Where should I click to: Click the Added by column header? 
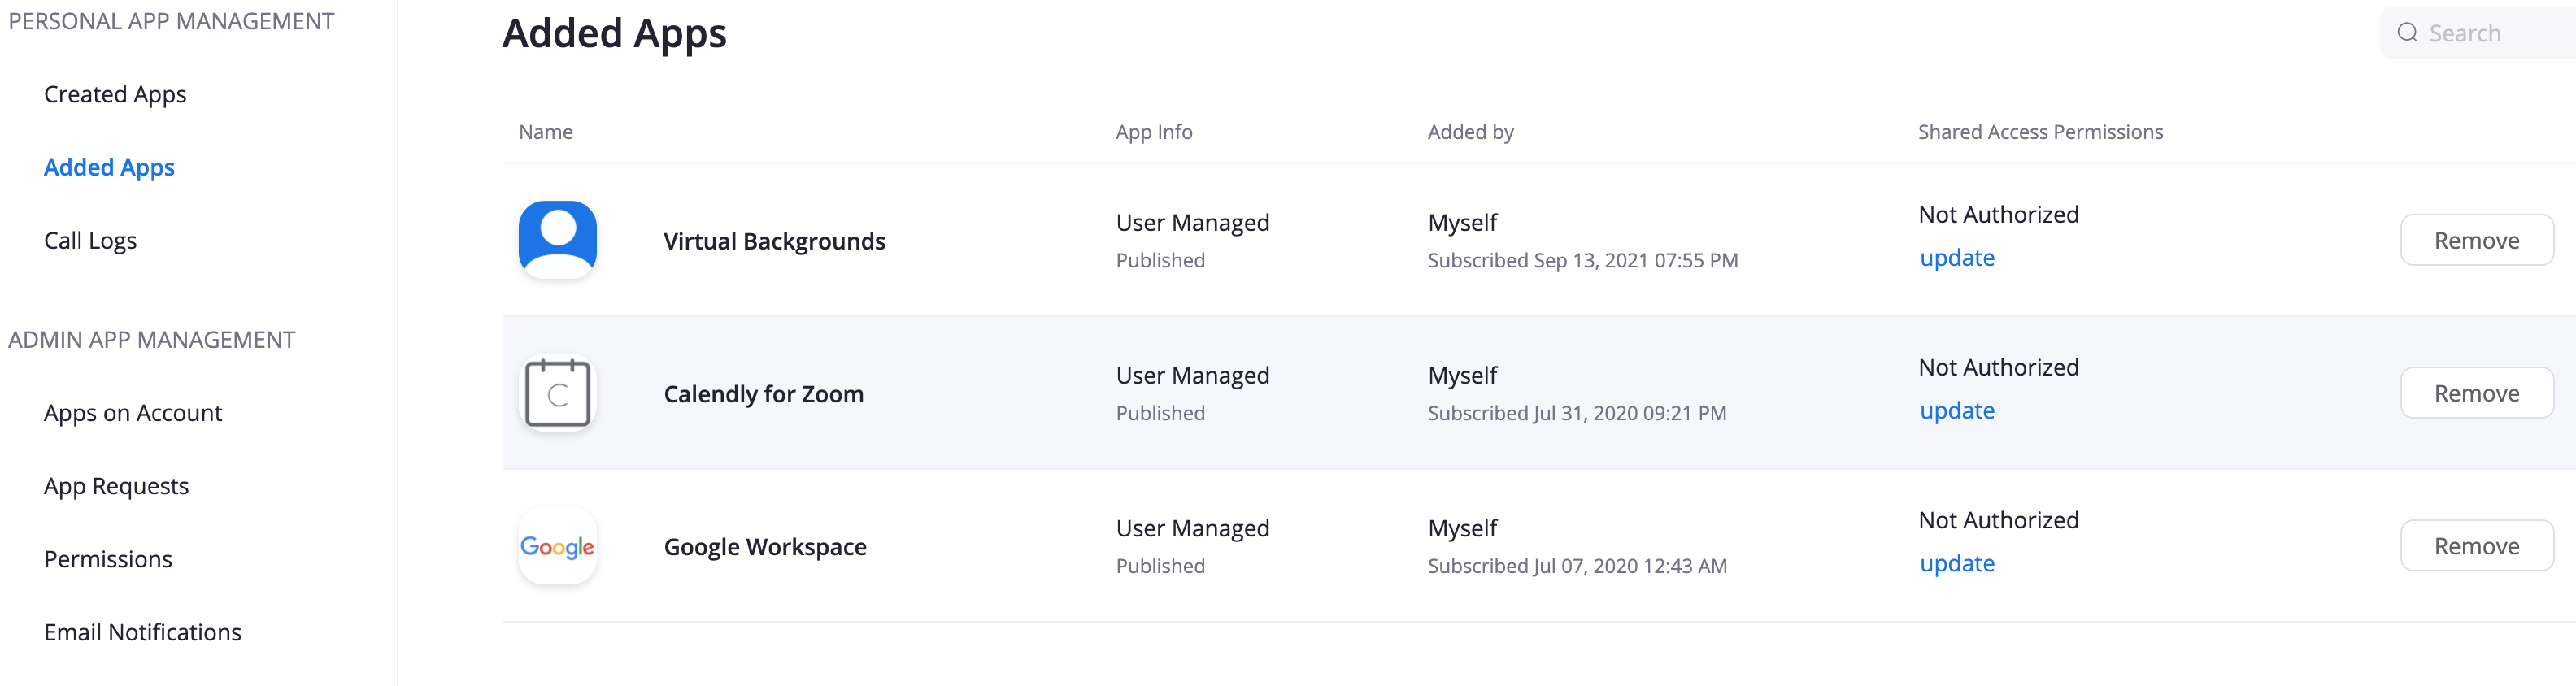(1470, 132)
